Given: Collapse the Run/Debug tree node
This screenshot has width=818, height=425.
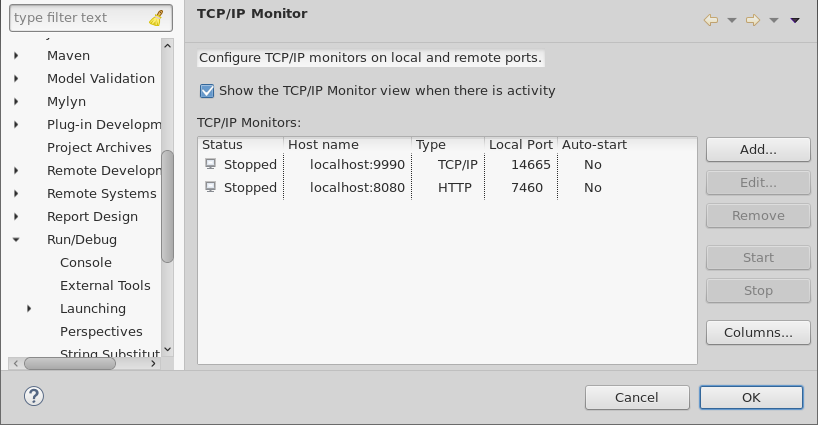Looking at the screenshot, I should [16, 240].
